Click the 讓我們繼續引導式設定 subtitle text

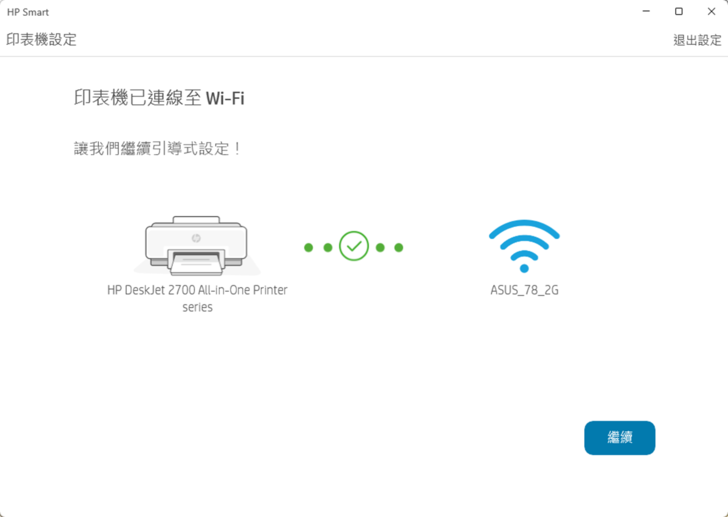coord(158,149)
